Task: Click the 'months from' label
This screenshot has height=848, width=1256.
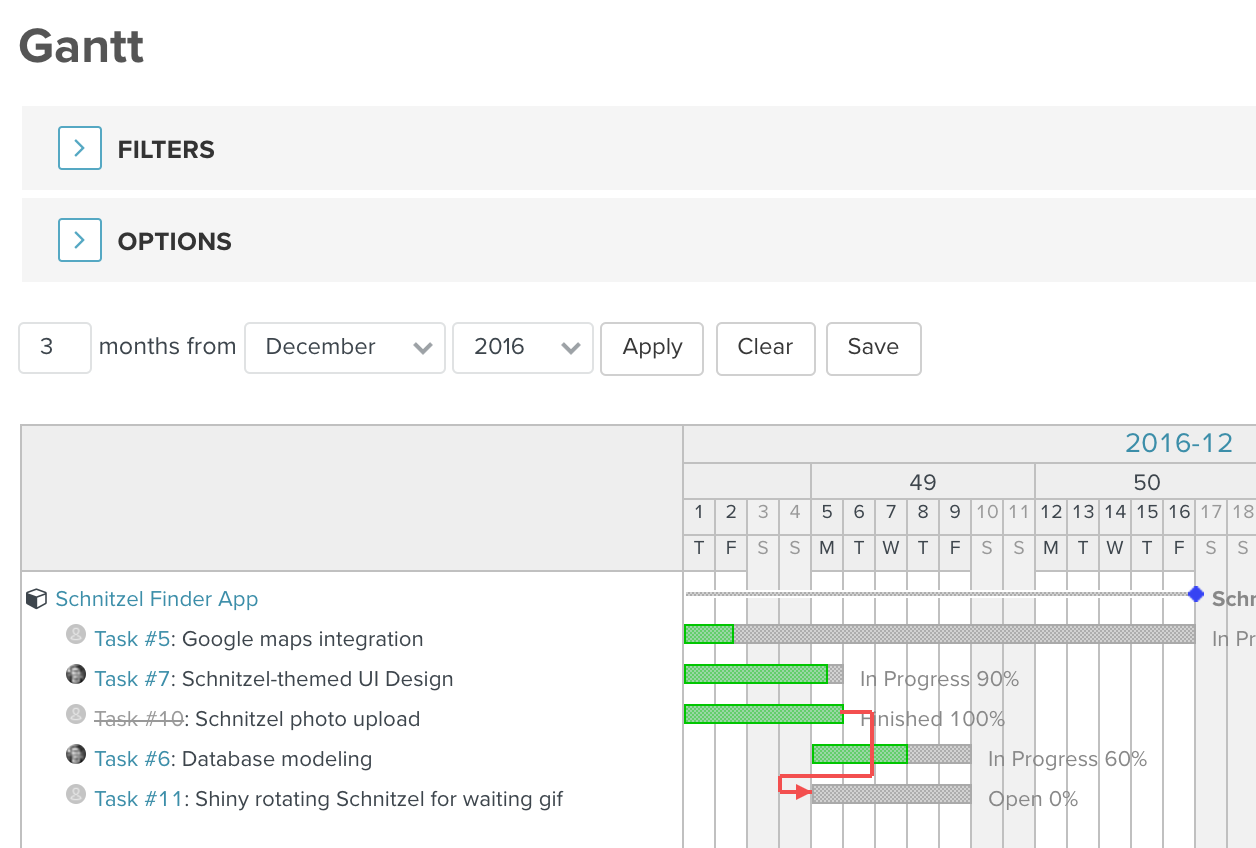Action: click(x=167, y=347)
